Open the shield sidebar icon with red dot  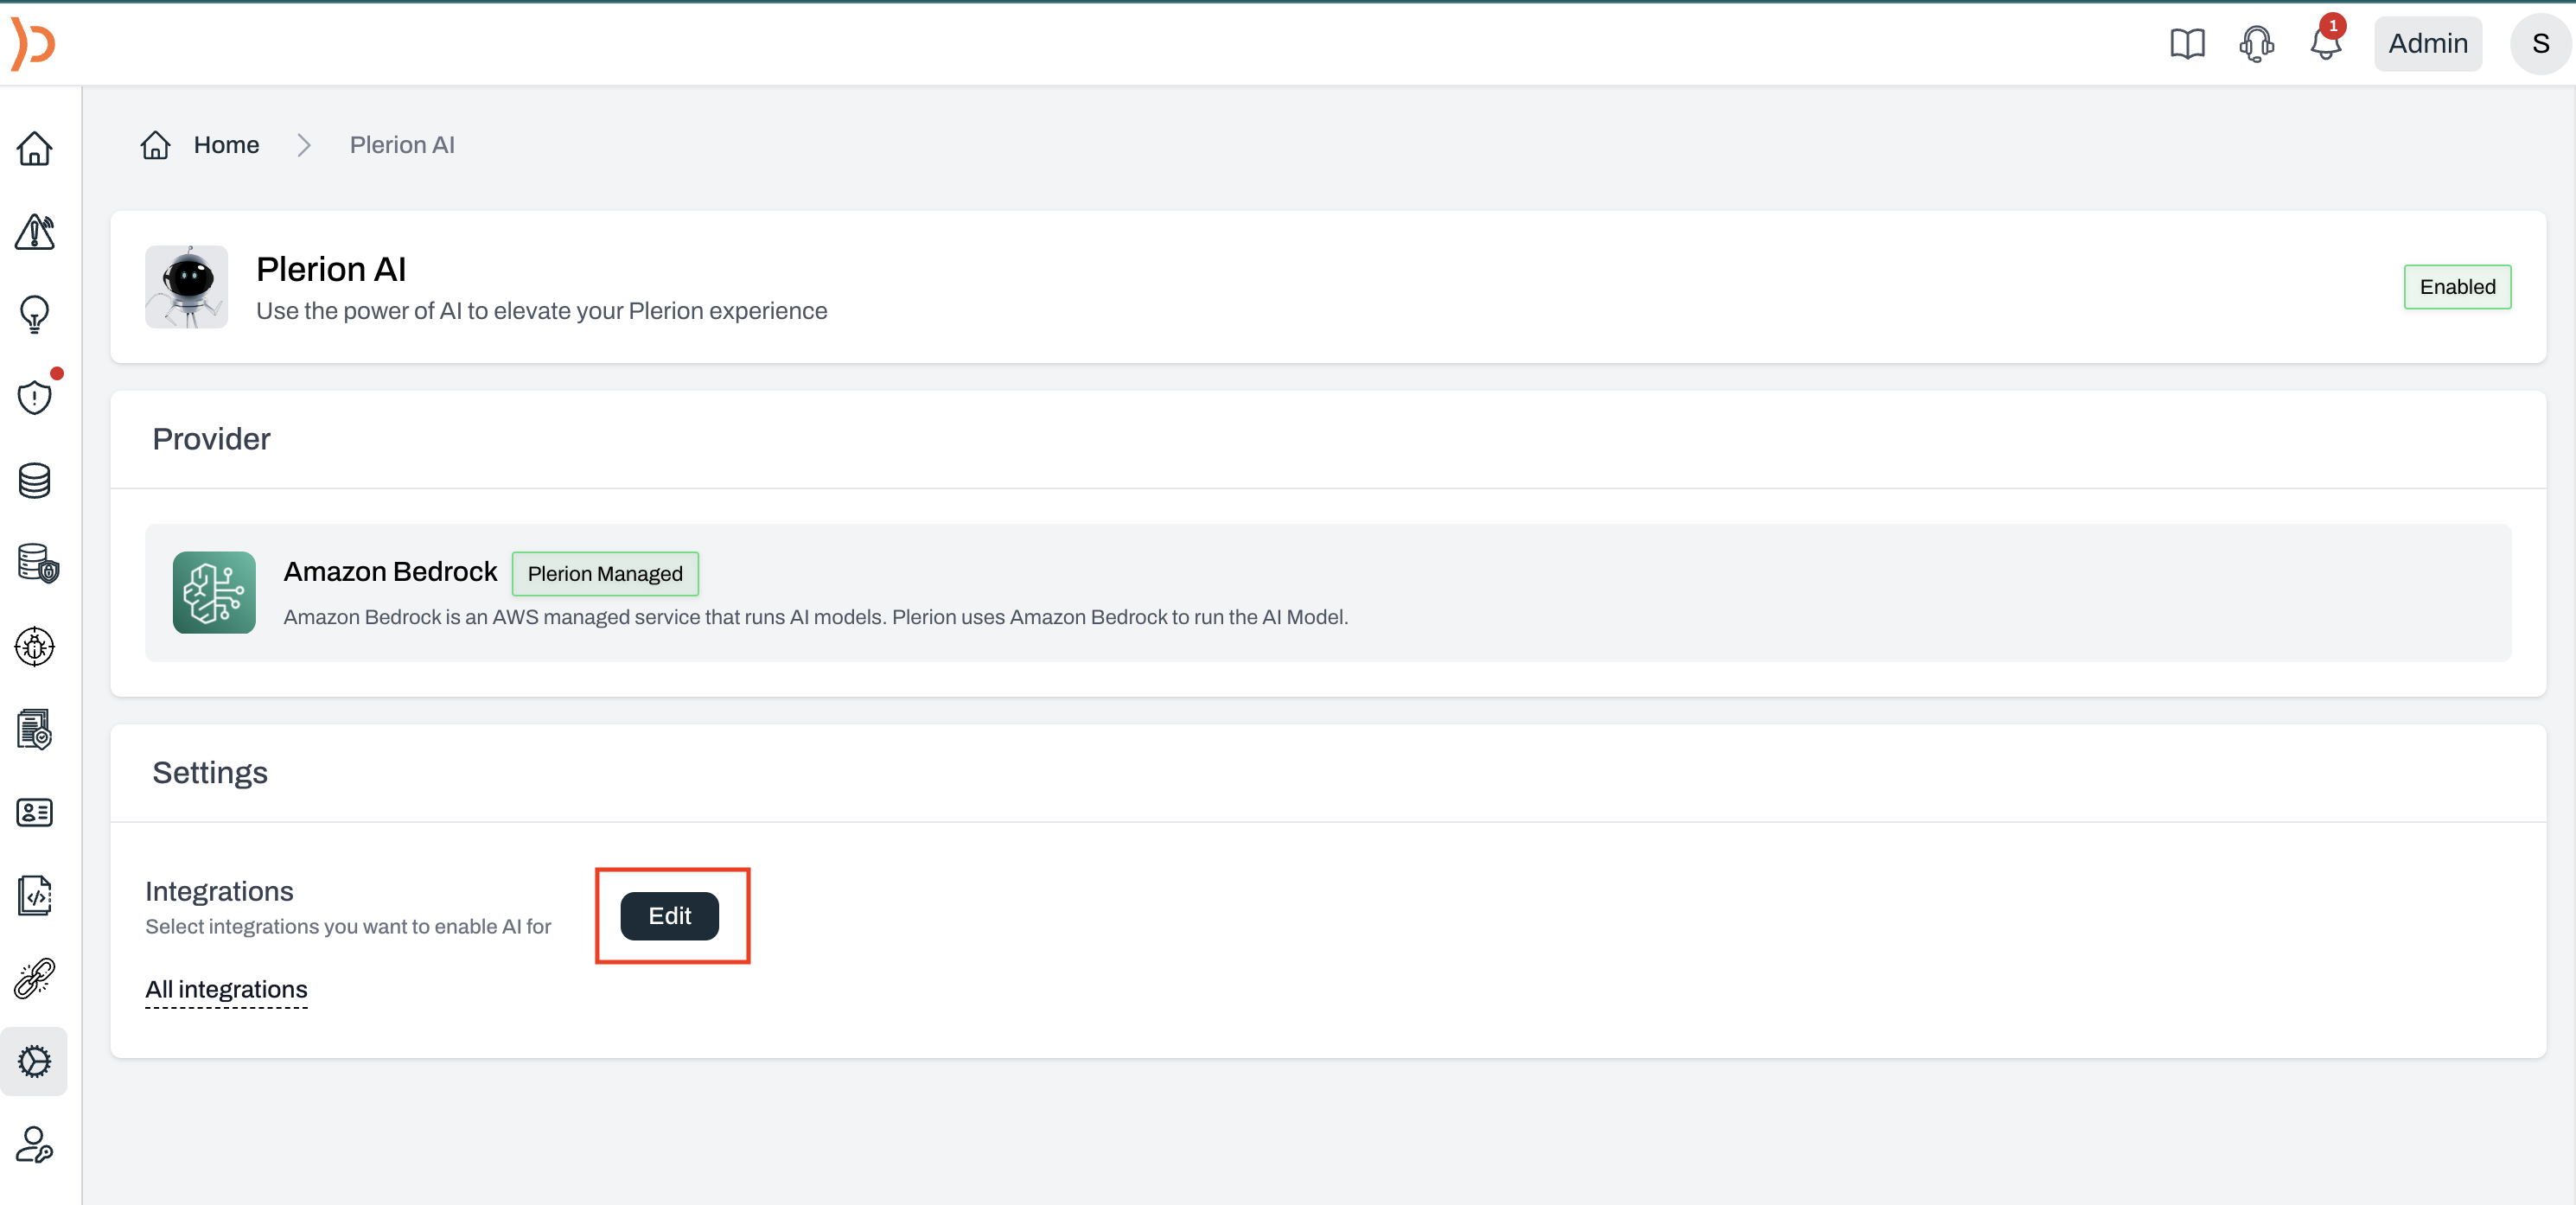click(x=34, y=397)
